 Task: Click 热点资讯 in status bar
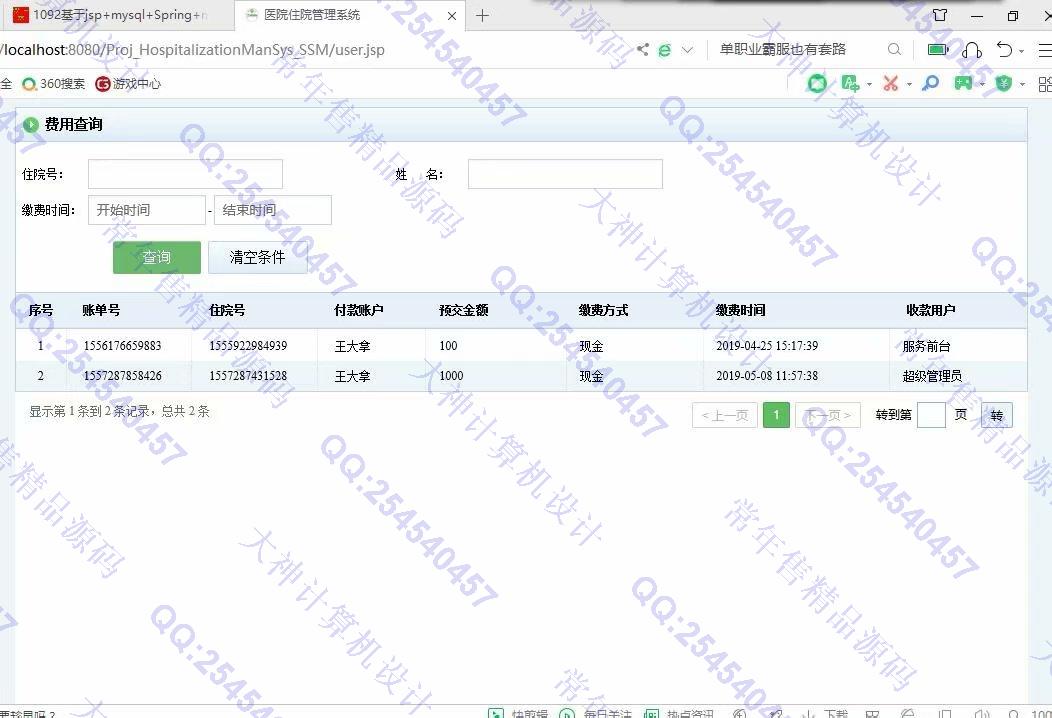[x=679, y=714]
